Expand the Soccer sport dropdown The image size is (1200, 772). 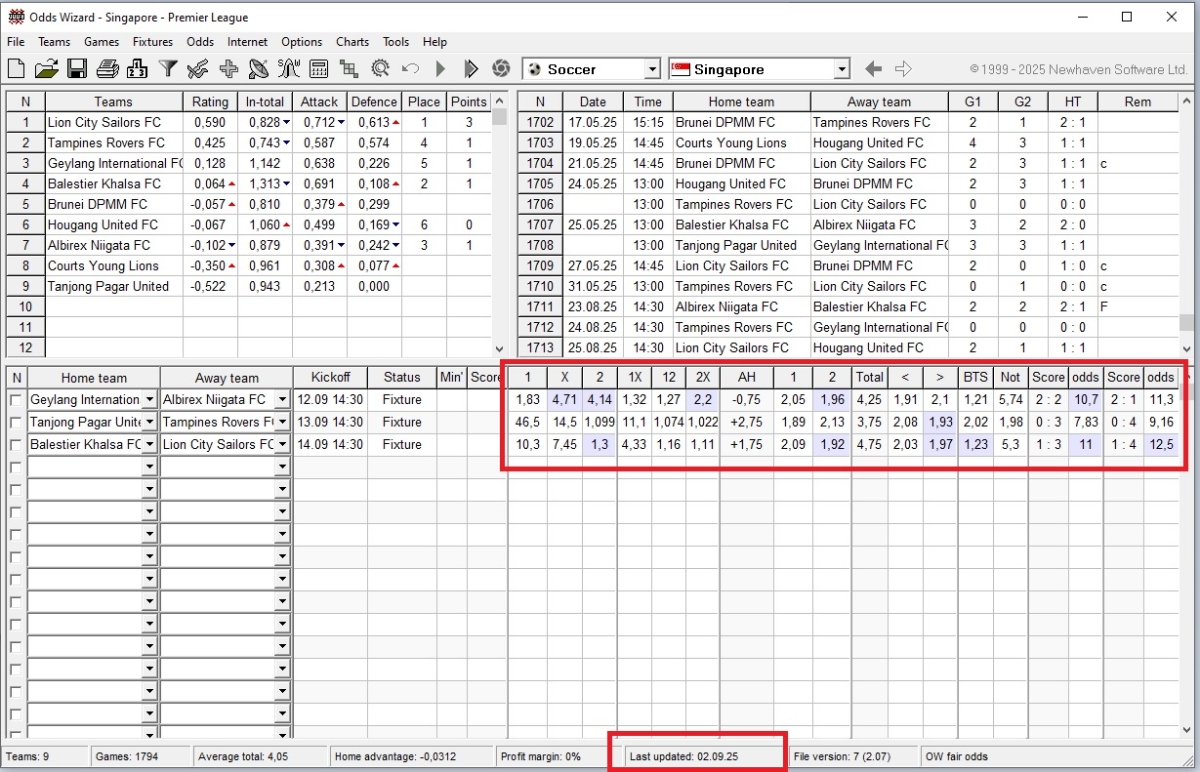click(652, 69)
